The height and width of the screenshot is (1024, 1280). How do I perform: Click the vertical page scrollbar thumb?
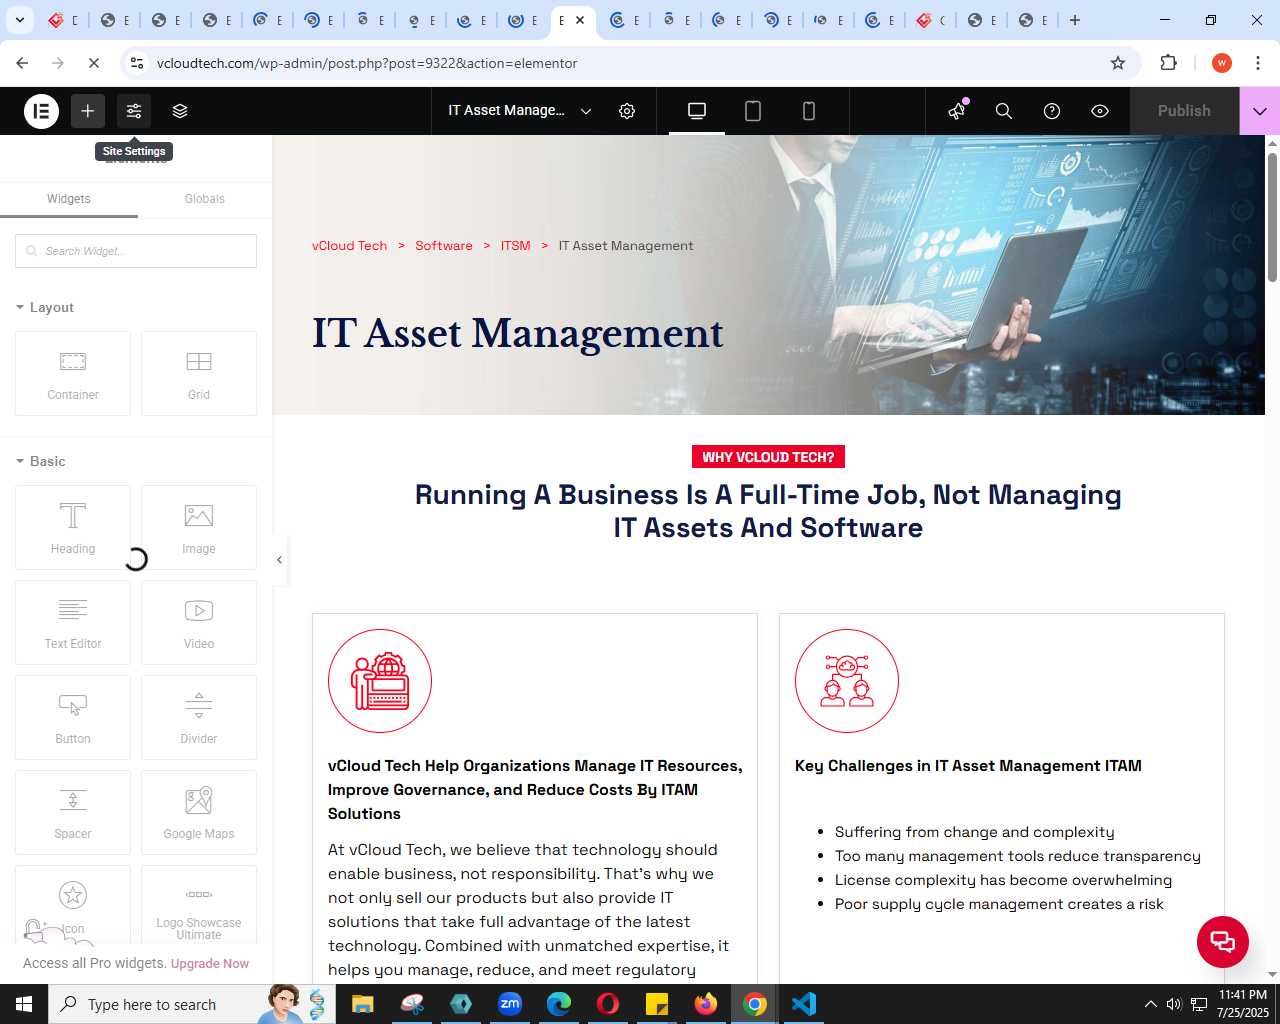tap(1272, 217)
